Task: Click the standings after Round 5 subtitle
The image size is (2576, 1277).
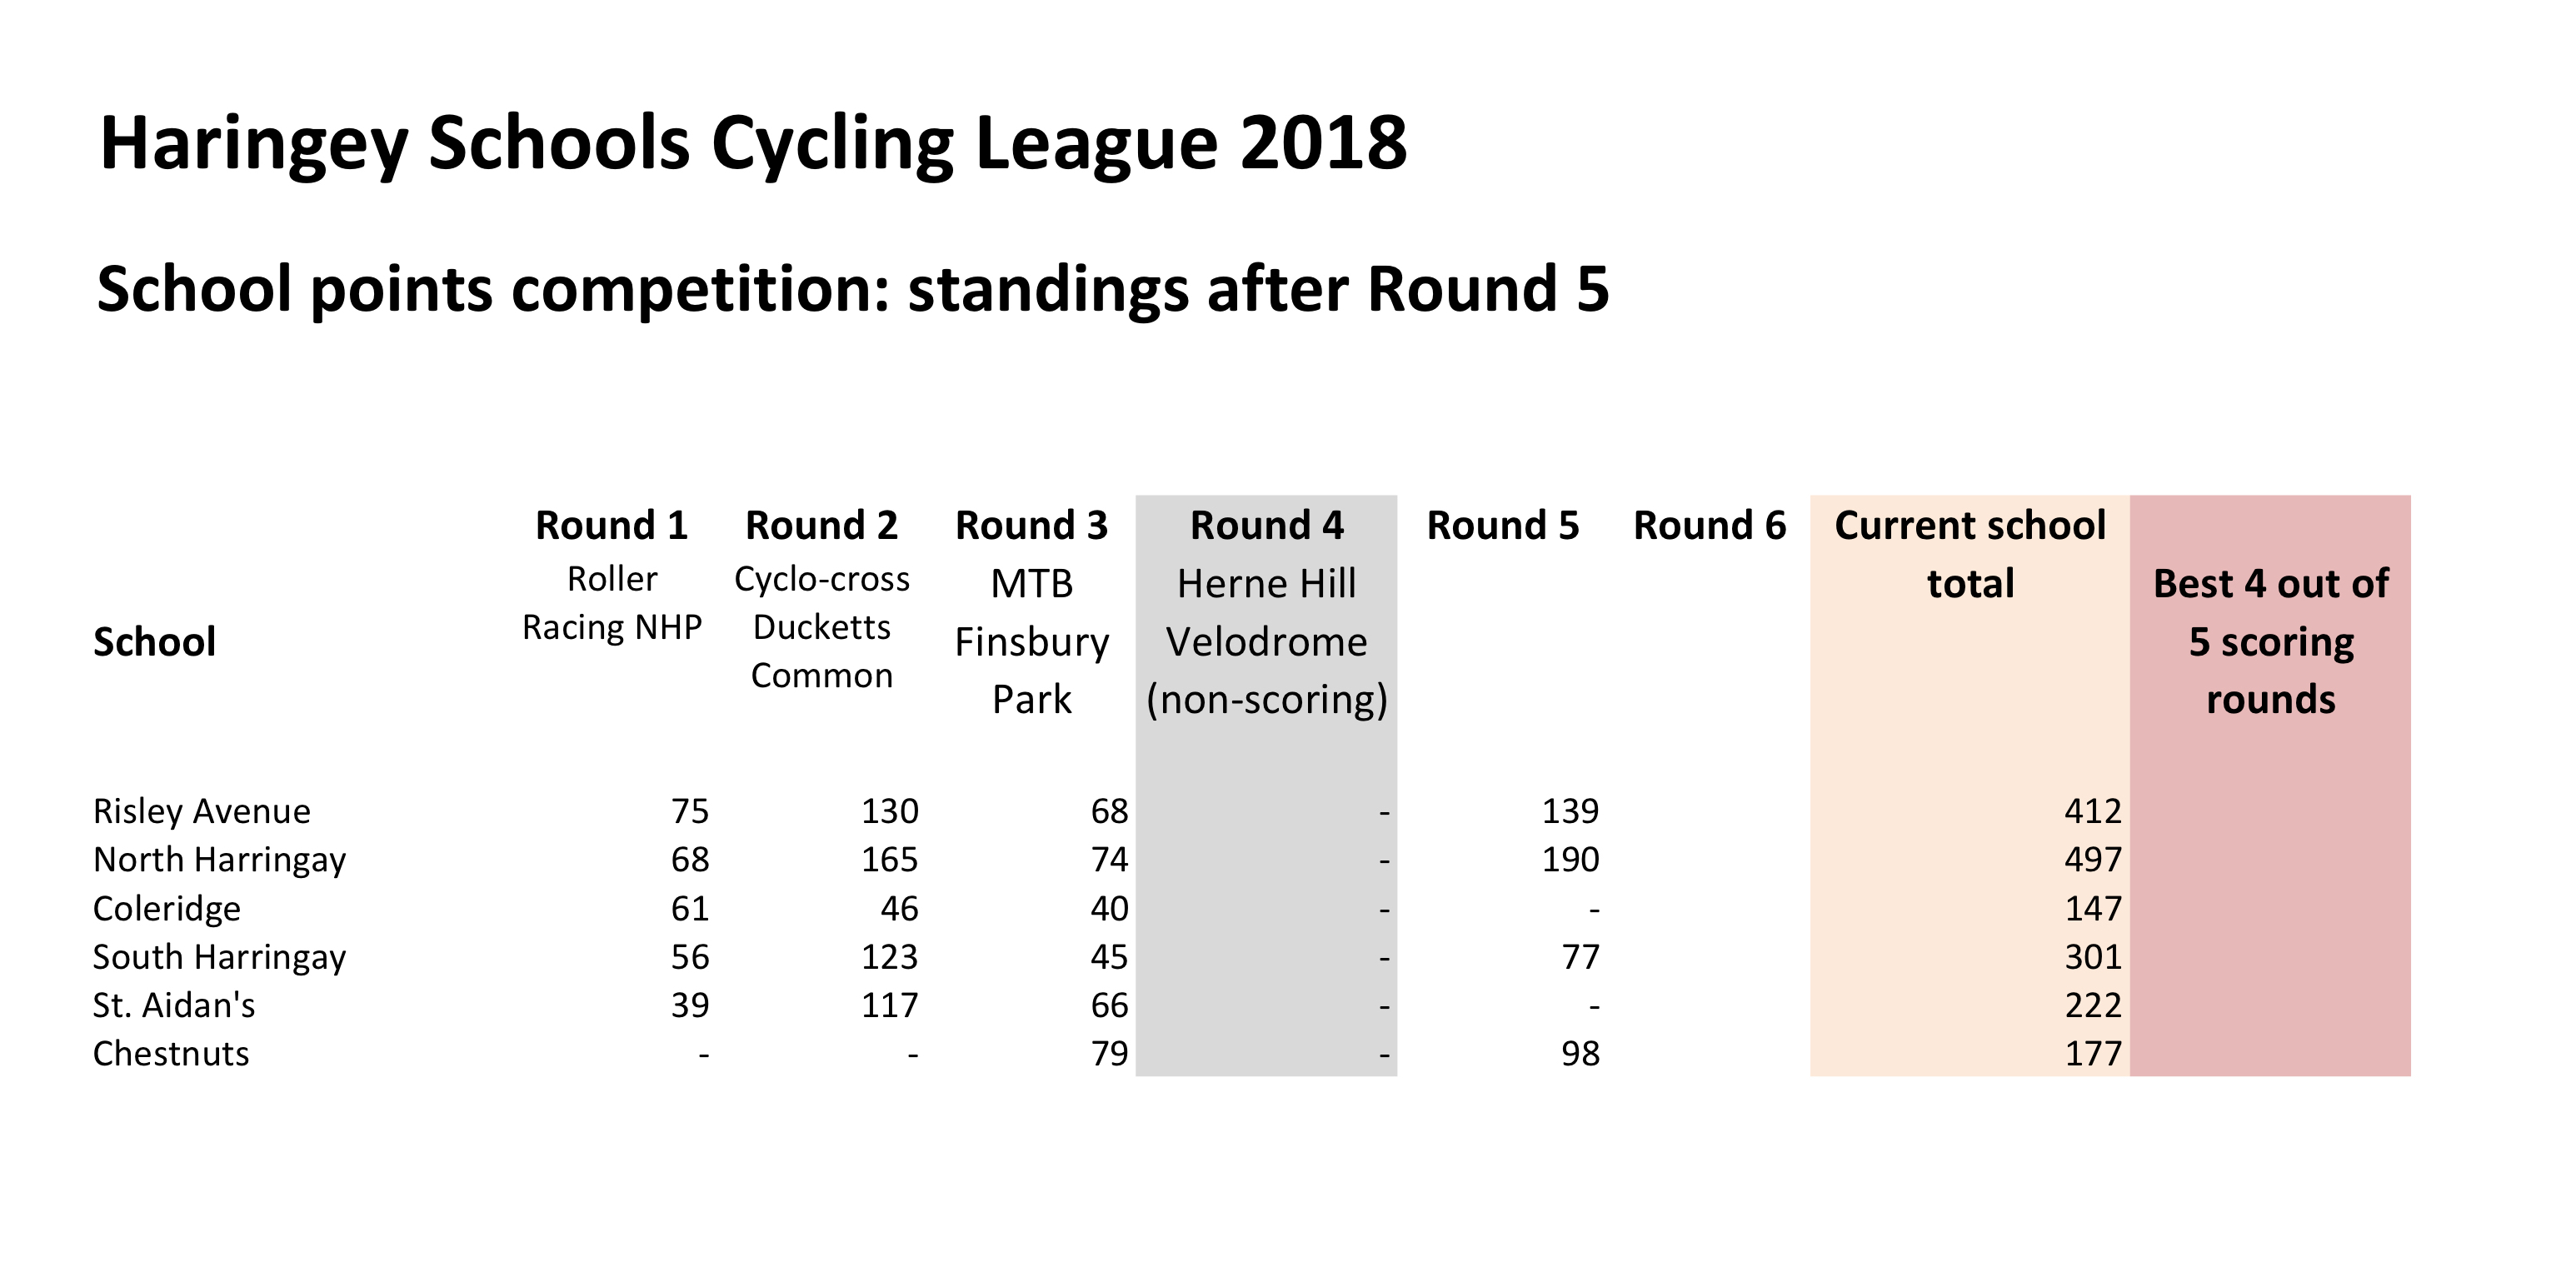Action: click(x=852, y=290)
